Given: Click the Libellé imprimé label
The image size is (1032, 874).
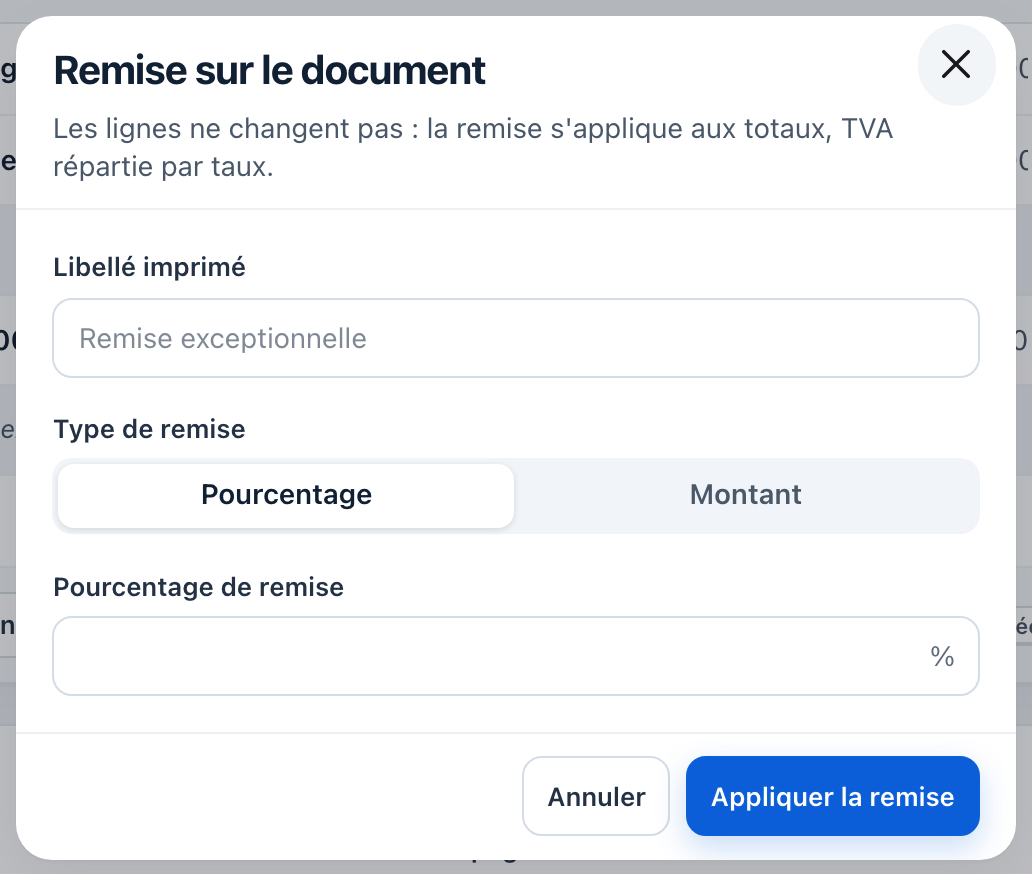Looking at the screenshot, I should coord(149,267).
